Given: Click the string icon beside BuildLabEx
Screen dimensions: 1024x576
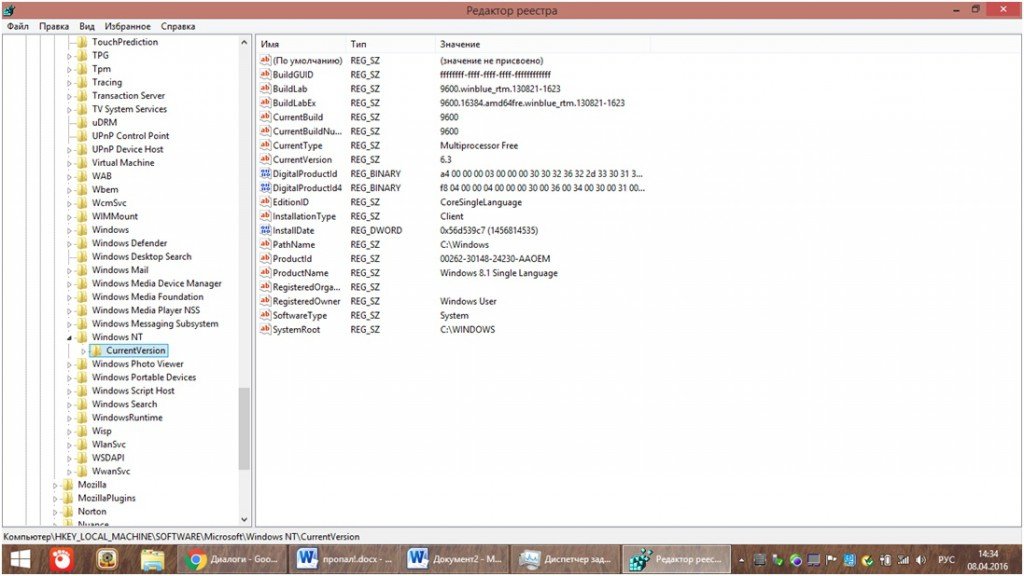Looking at the screenshot, I should click(265, 103).
